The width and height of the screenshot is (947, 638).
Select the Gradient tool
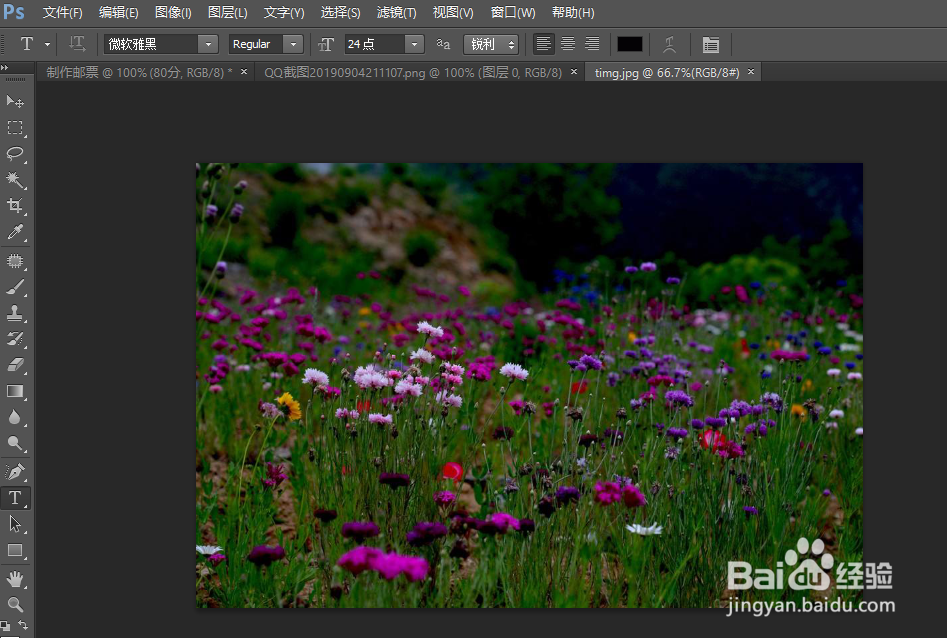pyautogui.click(x=15, y=392)
